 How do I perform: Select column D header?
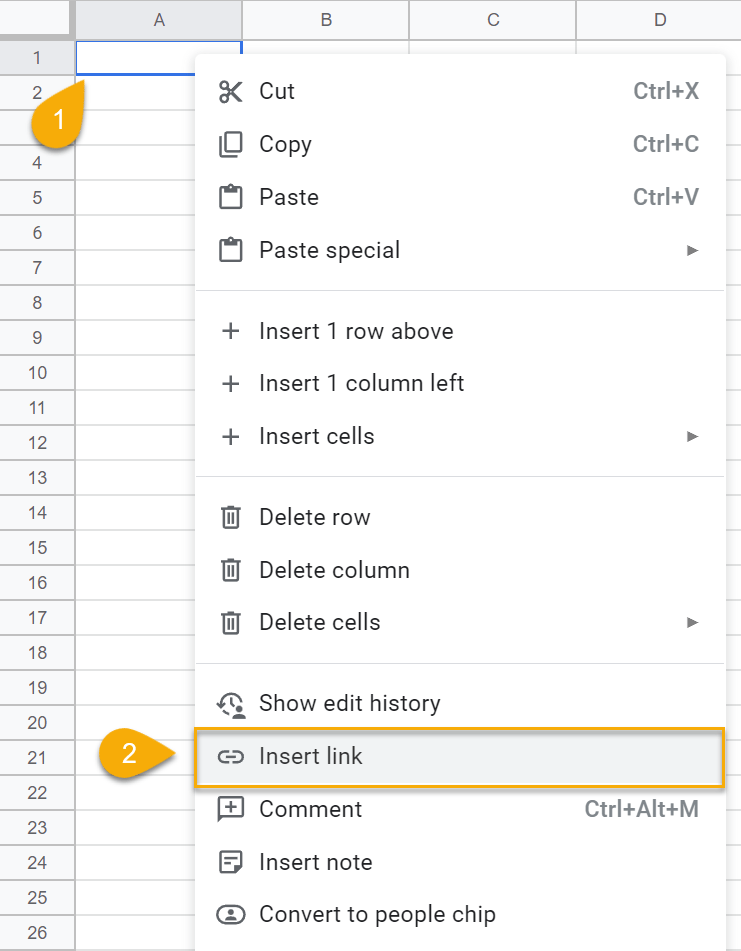660,20
